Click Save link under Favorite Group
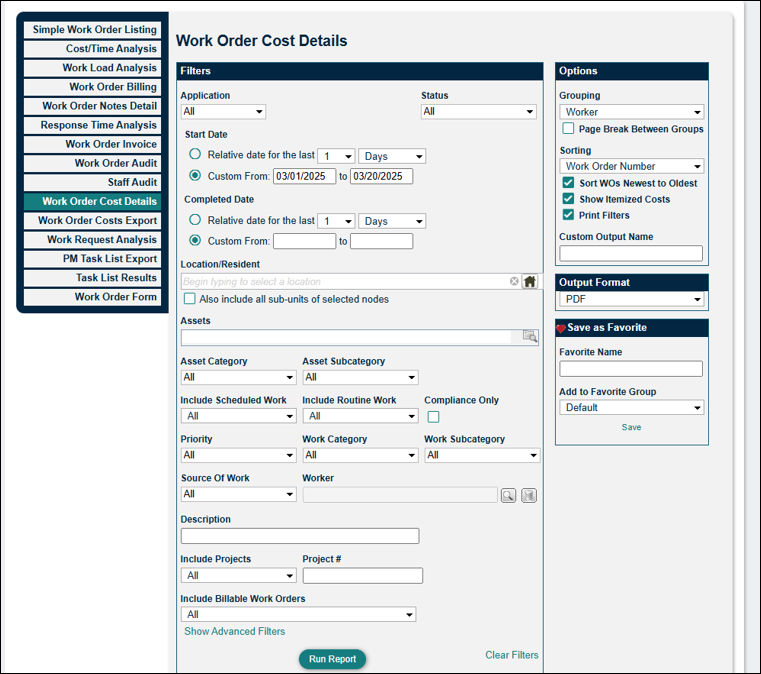 tap(631, 427)
